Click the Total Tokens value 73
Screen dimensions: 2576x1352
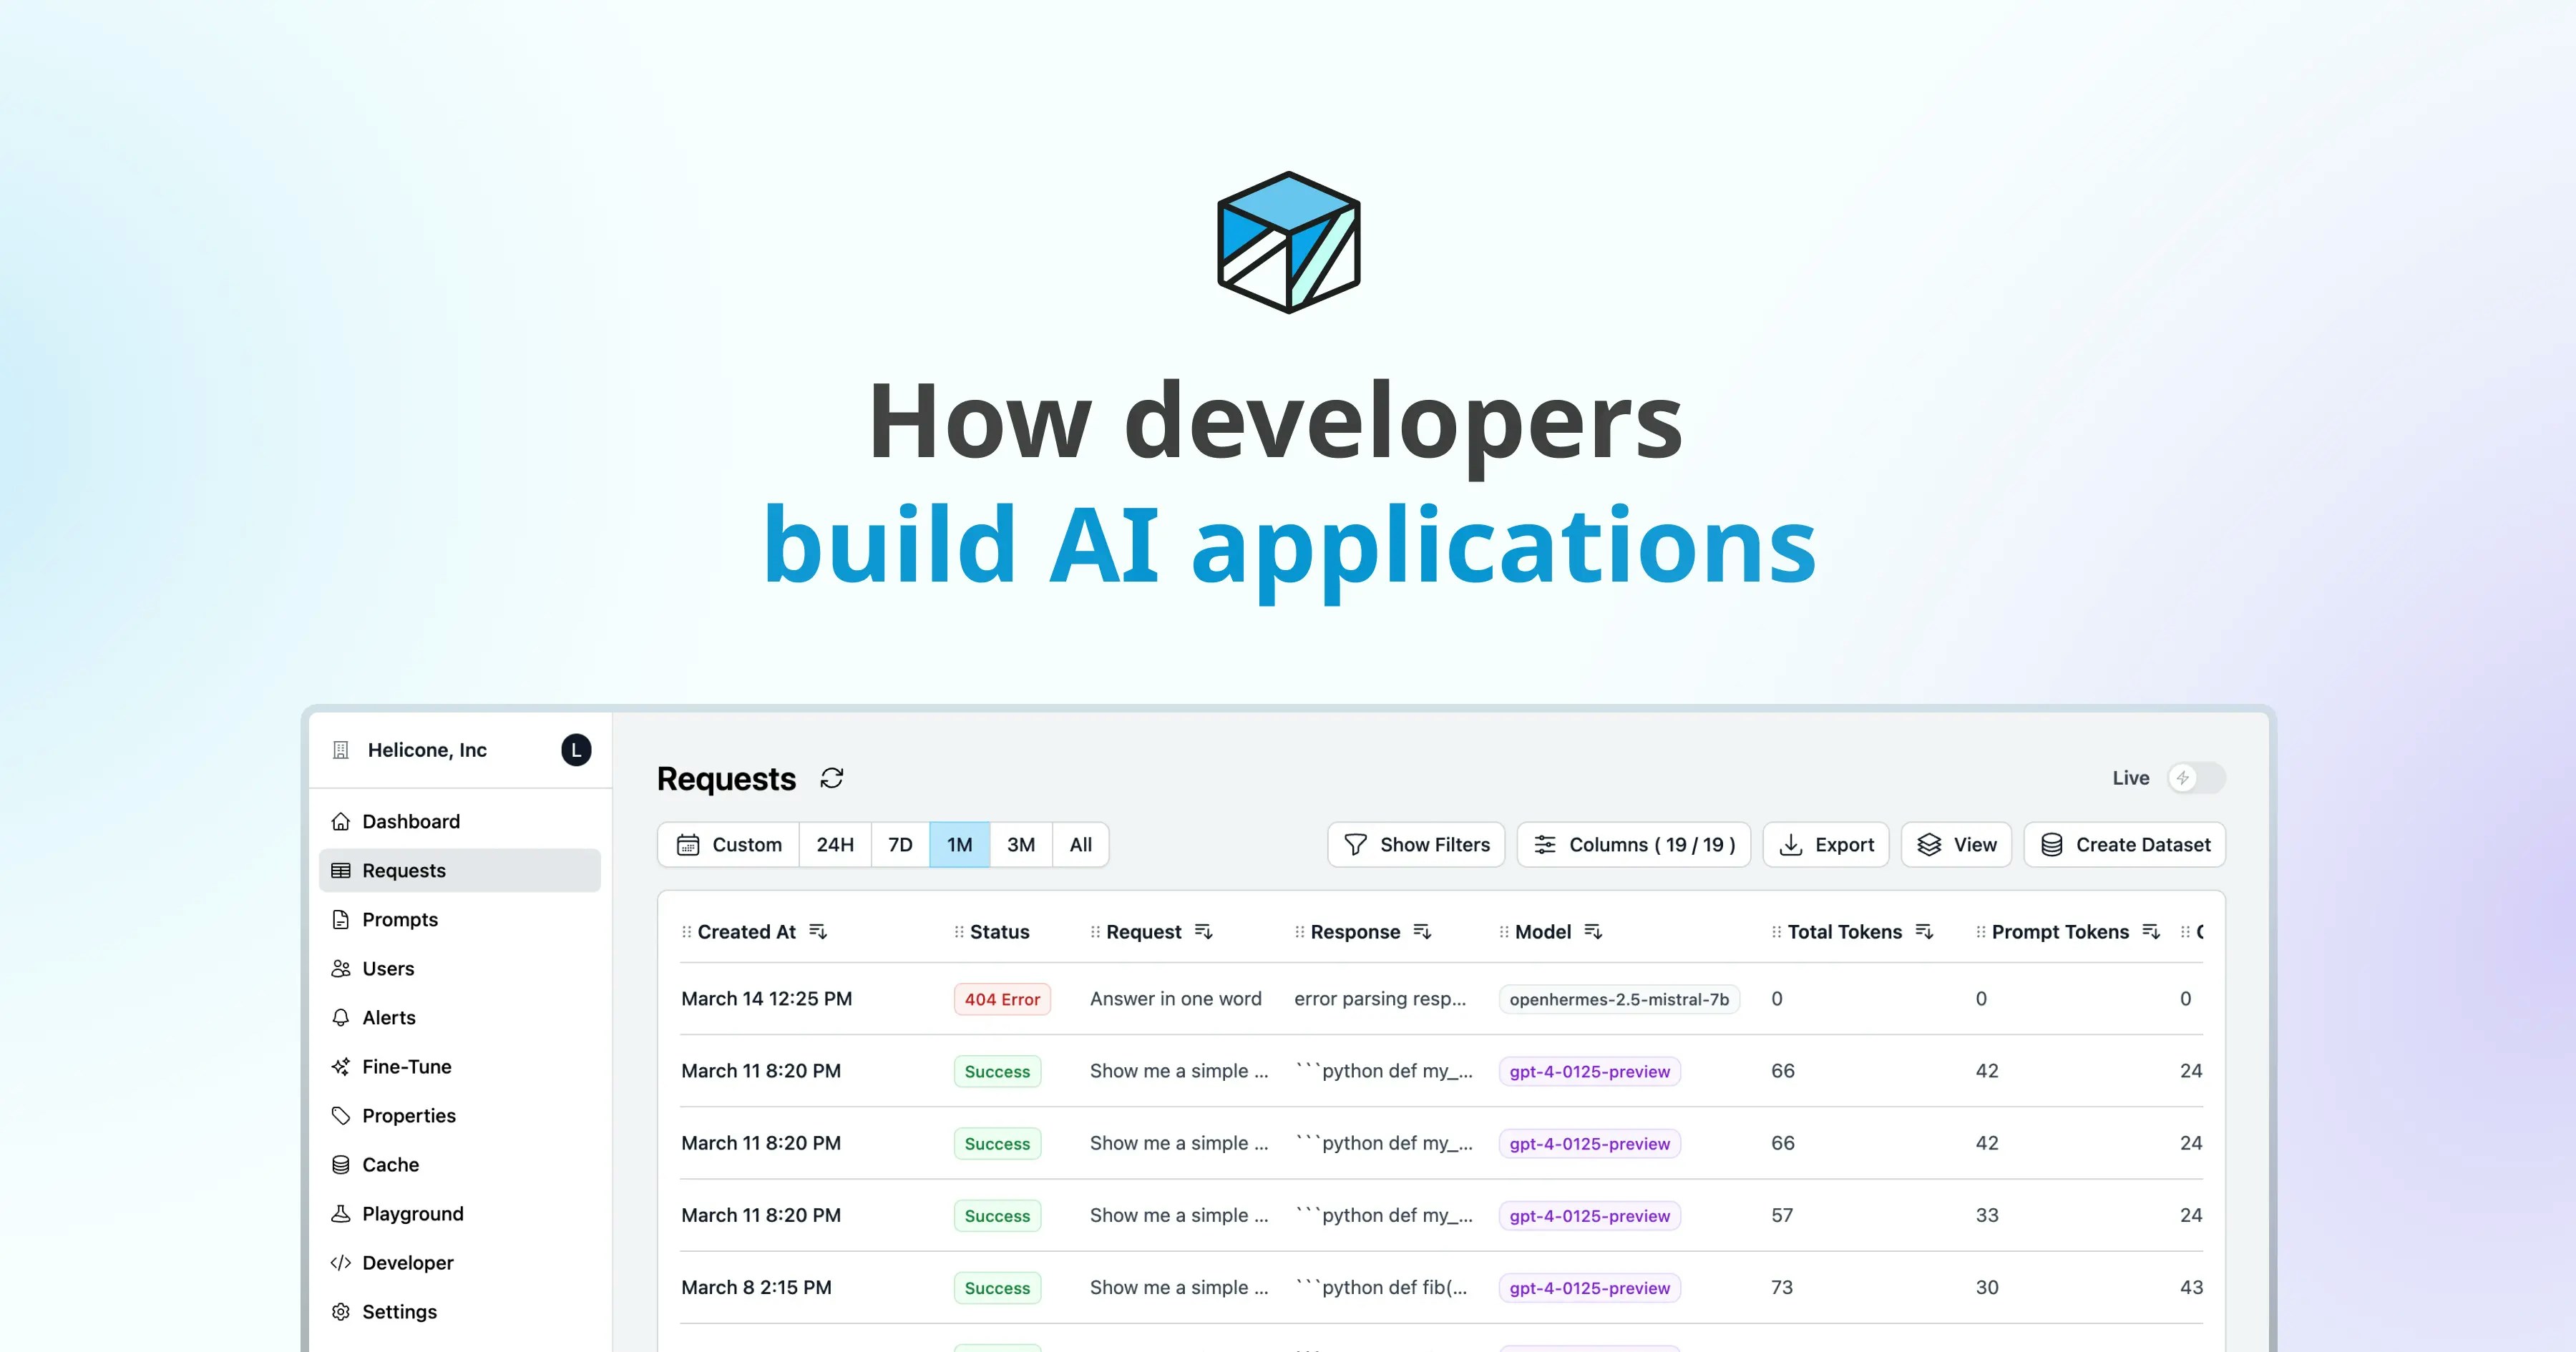tap(1782, 1288)
